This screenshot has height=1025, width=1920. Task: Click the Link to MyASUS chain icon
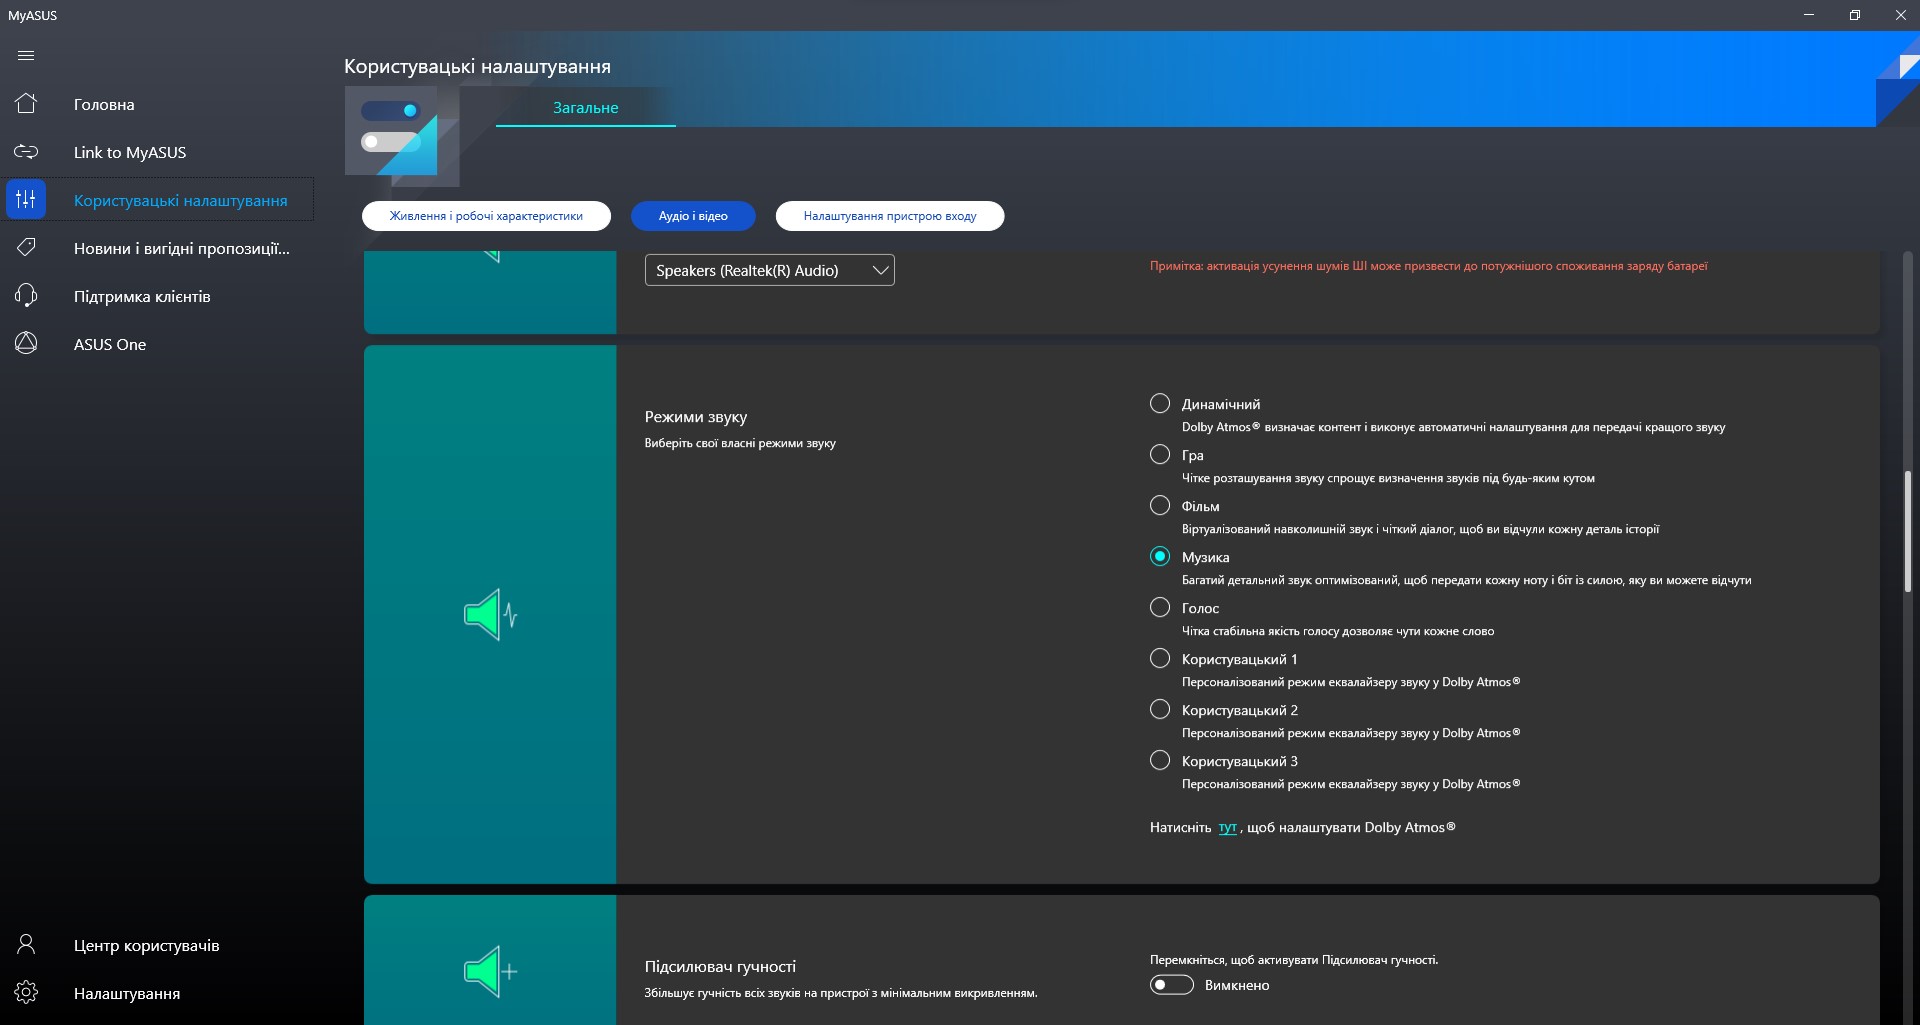(x=26, y=152)
